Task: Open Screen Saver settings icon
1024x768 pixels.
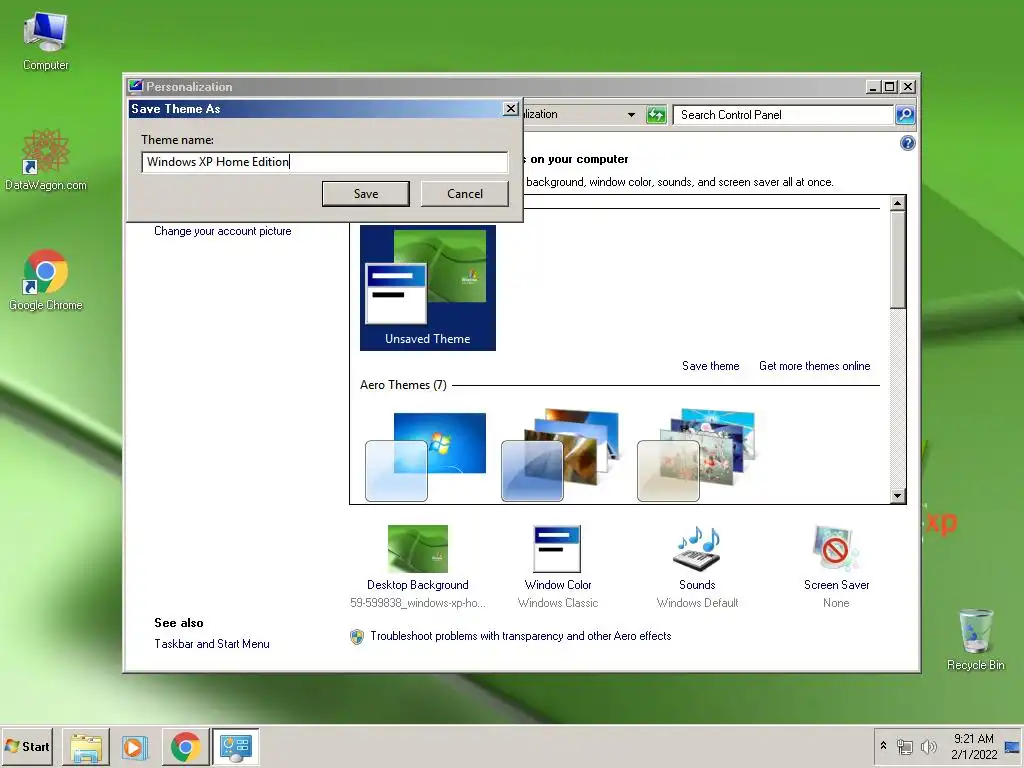Action: (836, 549)
